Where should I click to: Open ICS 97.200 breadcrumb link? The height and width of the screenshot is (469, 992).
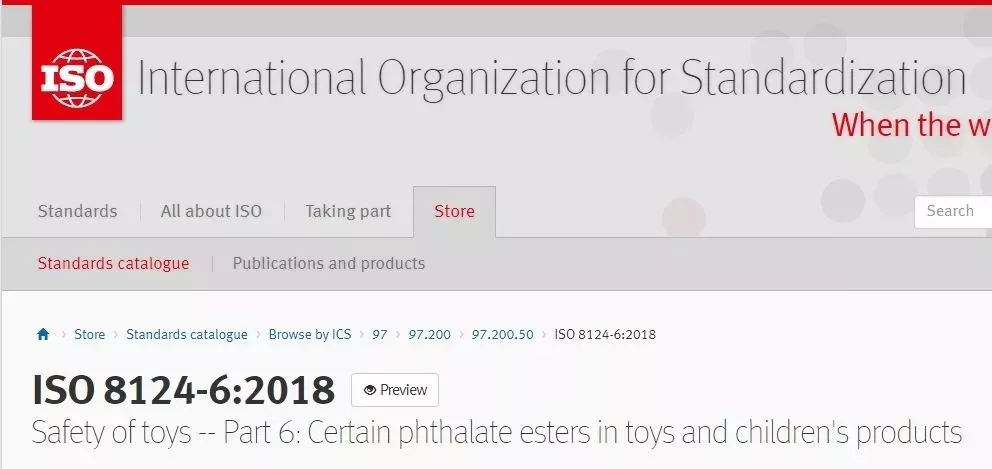tap(430, 334)
